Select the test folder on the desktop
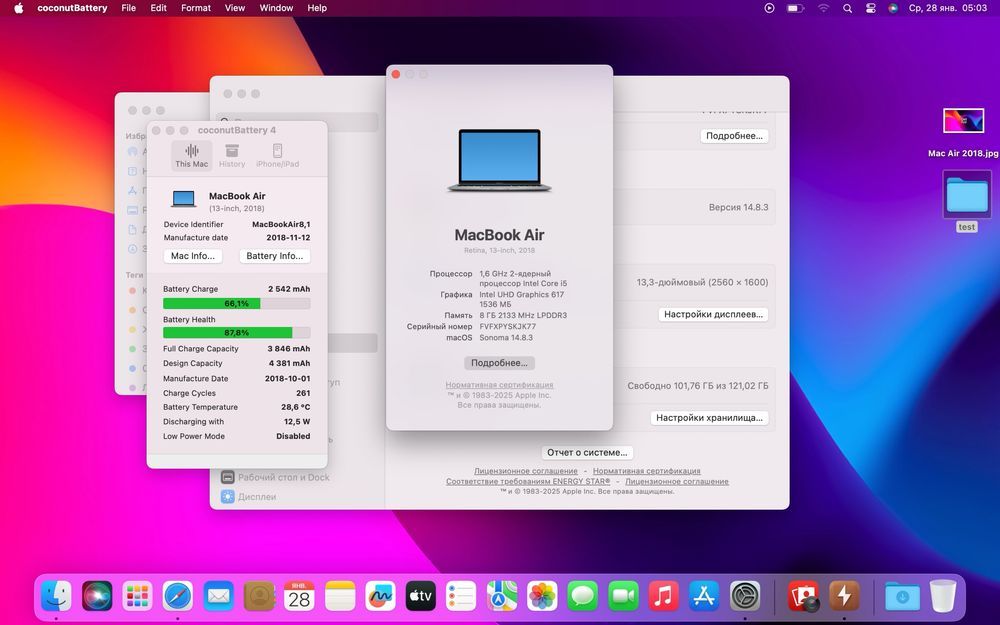 point(967,202)
